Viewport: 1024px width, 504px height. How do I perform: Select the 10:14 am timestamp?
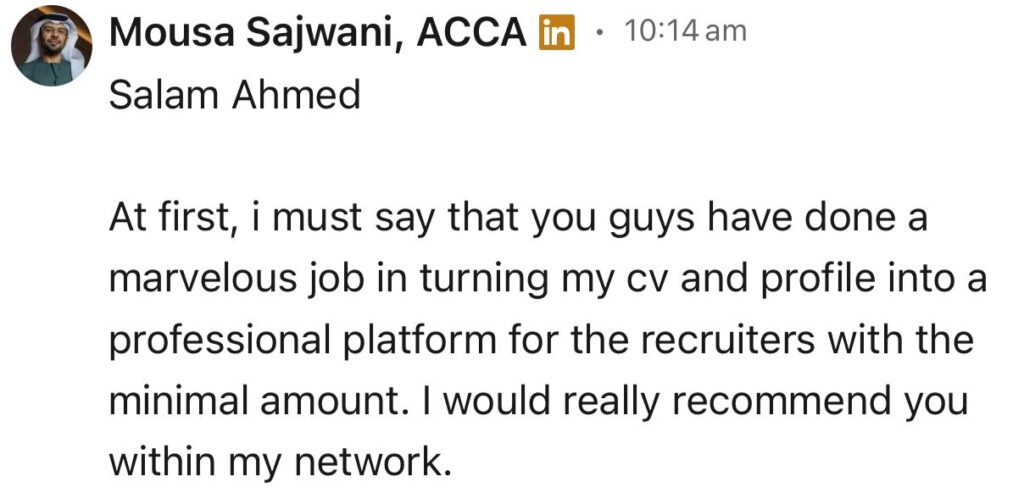coord(685,31)
